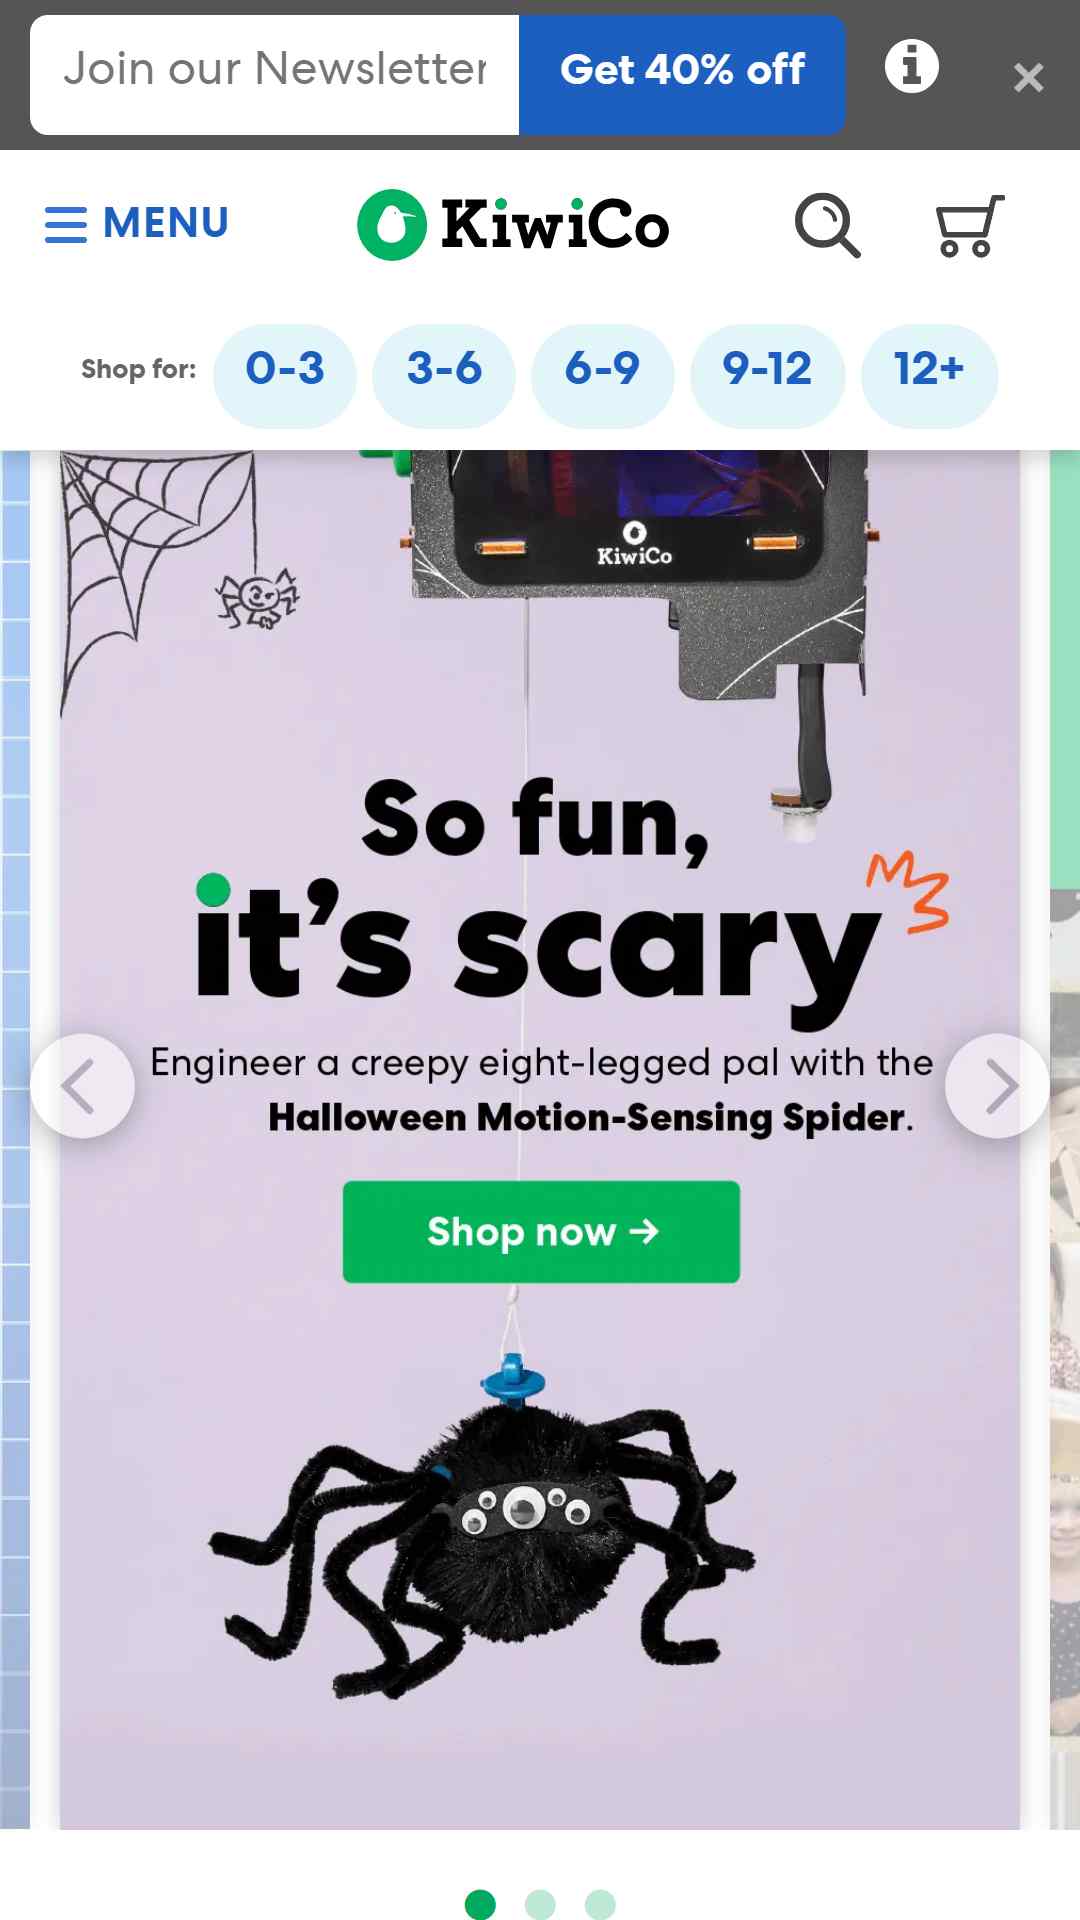The image size is (1080, 1920).
Task: Open the hamburger MENU
Action: click(137, 223)
